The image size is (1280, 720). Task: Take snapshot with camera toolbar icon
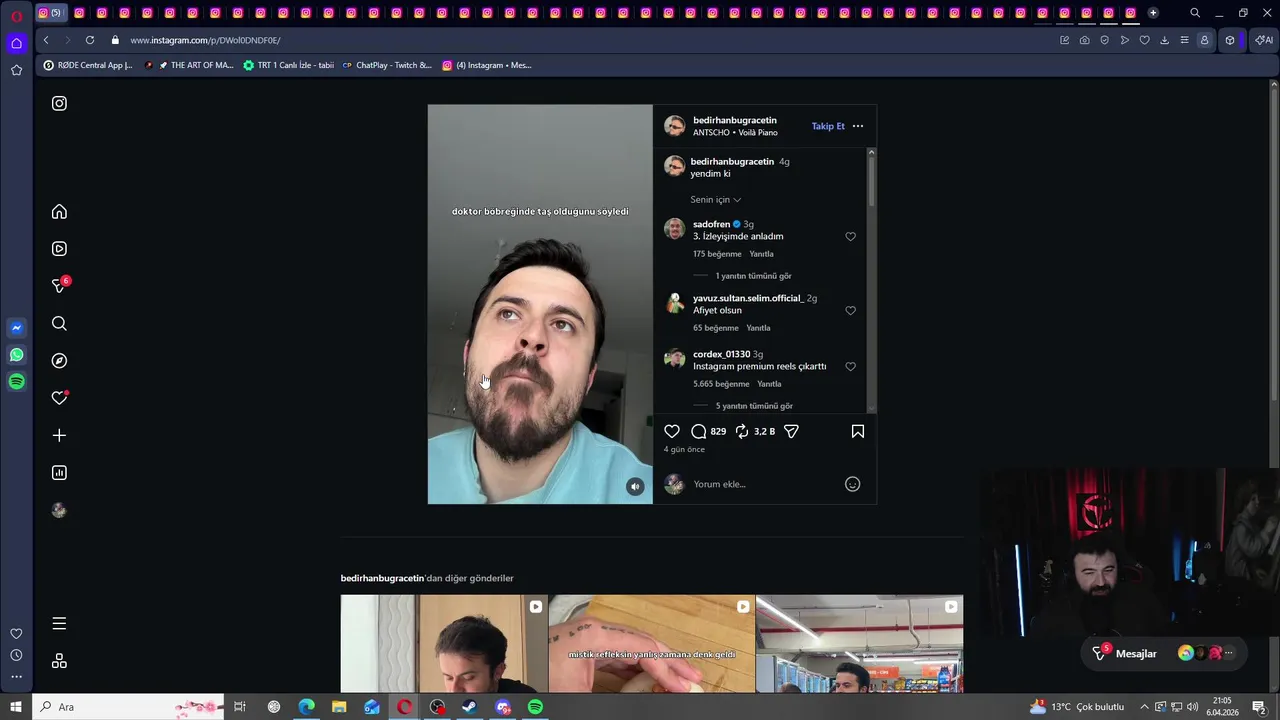(x=1085, y=40)
